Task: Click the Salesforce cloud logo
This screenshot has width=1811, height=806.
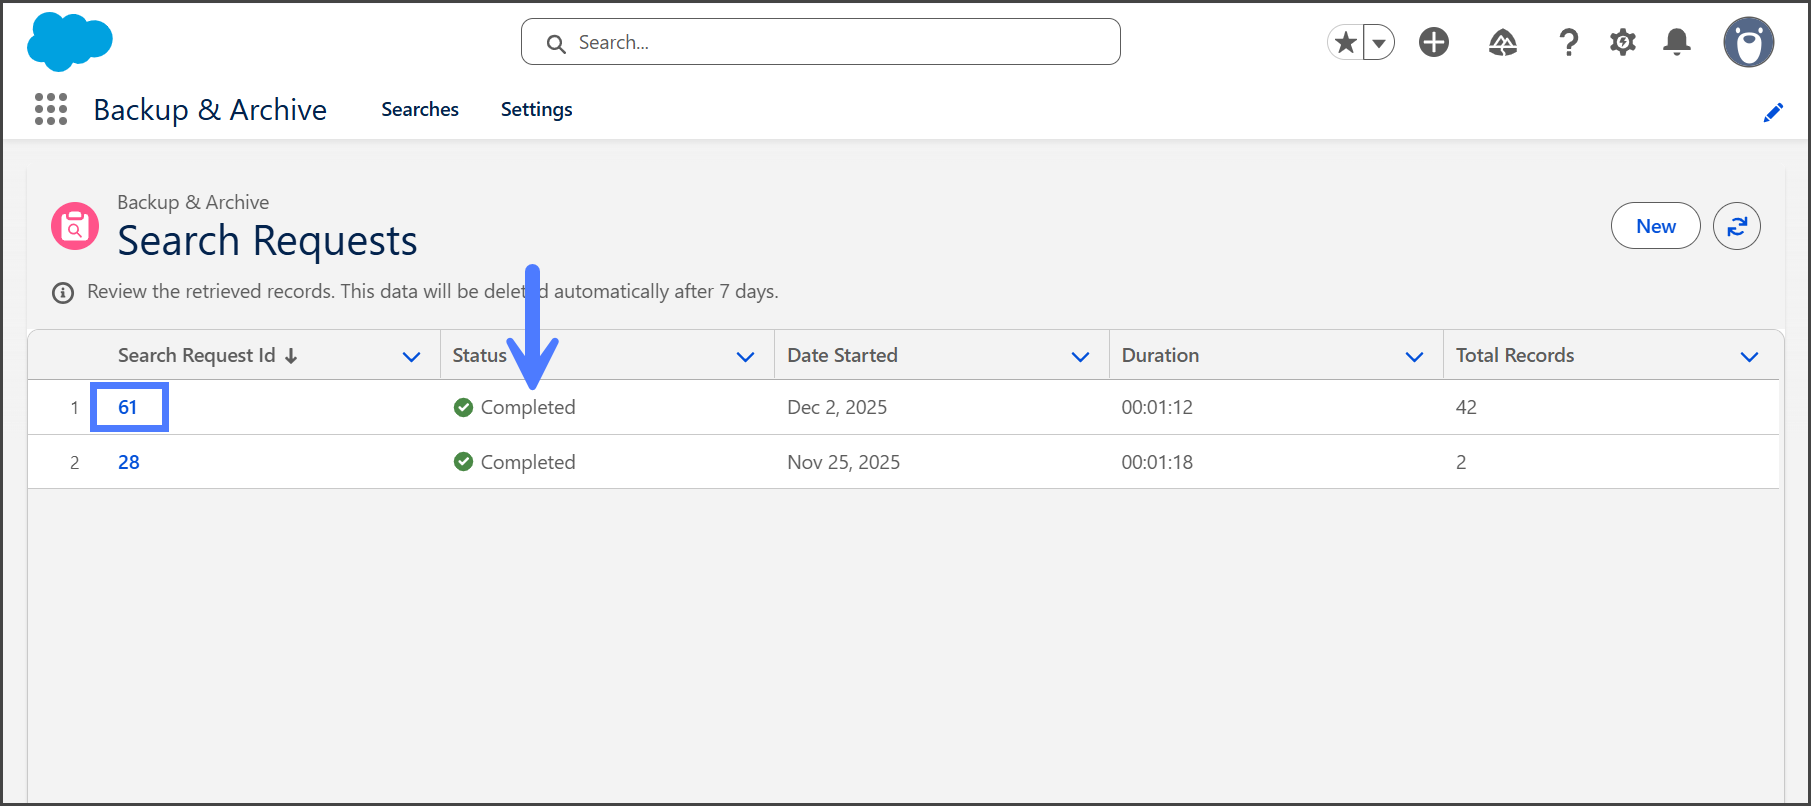Action: 69,42
